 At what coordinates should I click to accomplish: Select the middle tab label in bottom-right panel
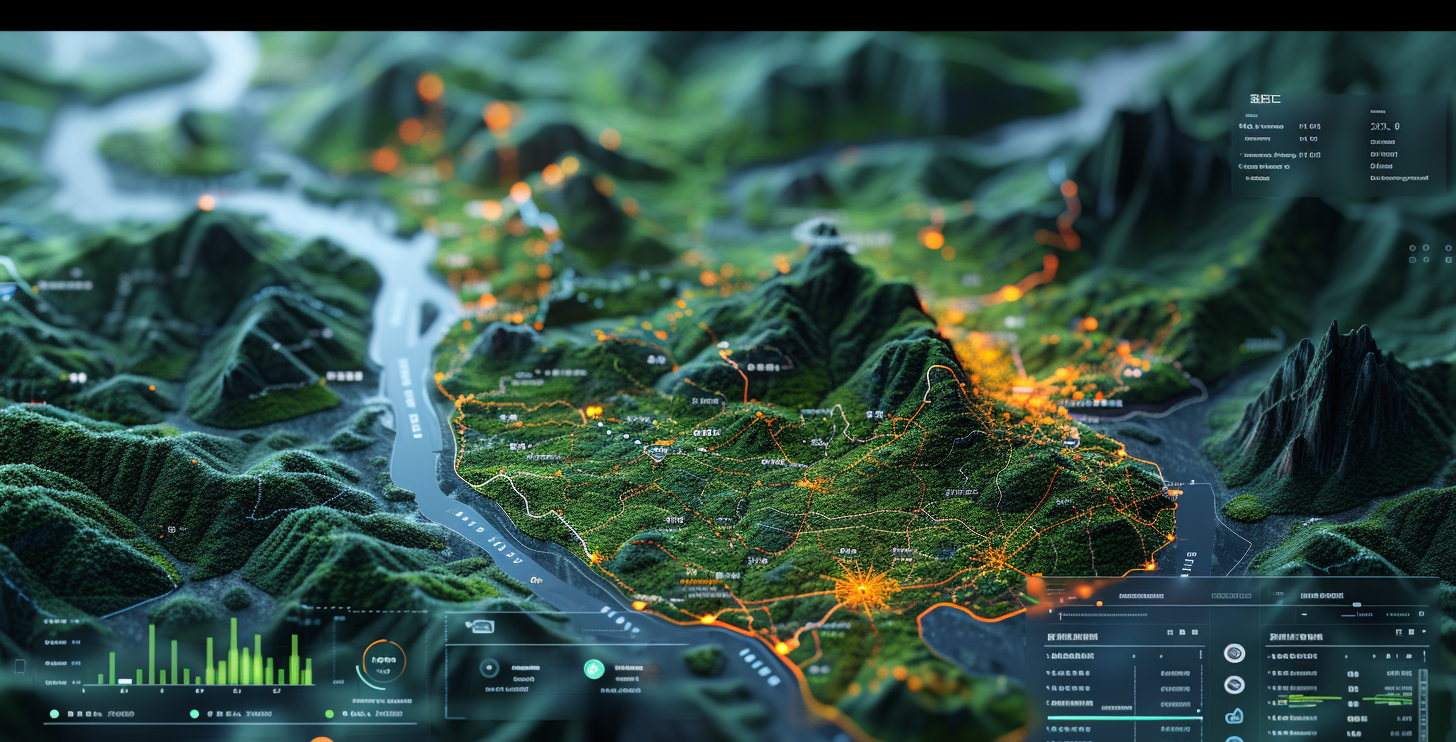(1230, 596)
